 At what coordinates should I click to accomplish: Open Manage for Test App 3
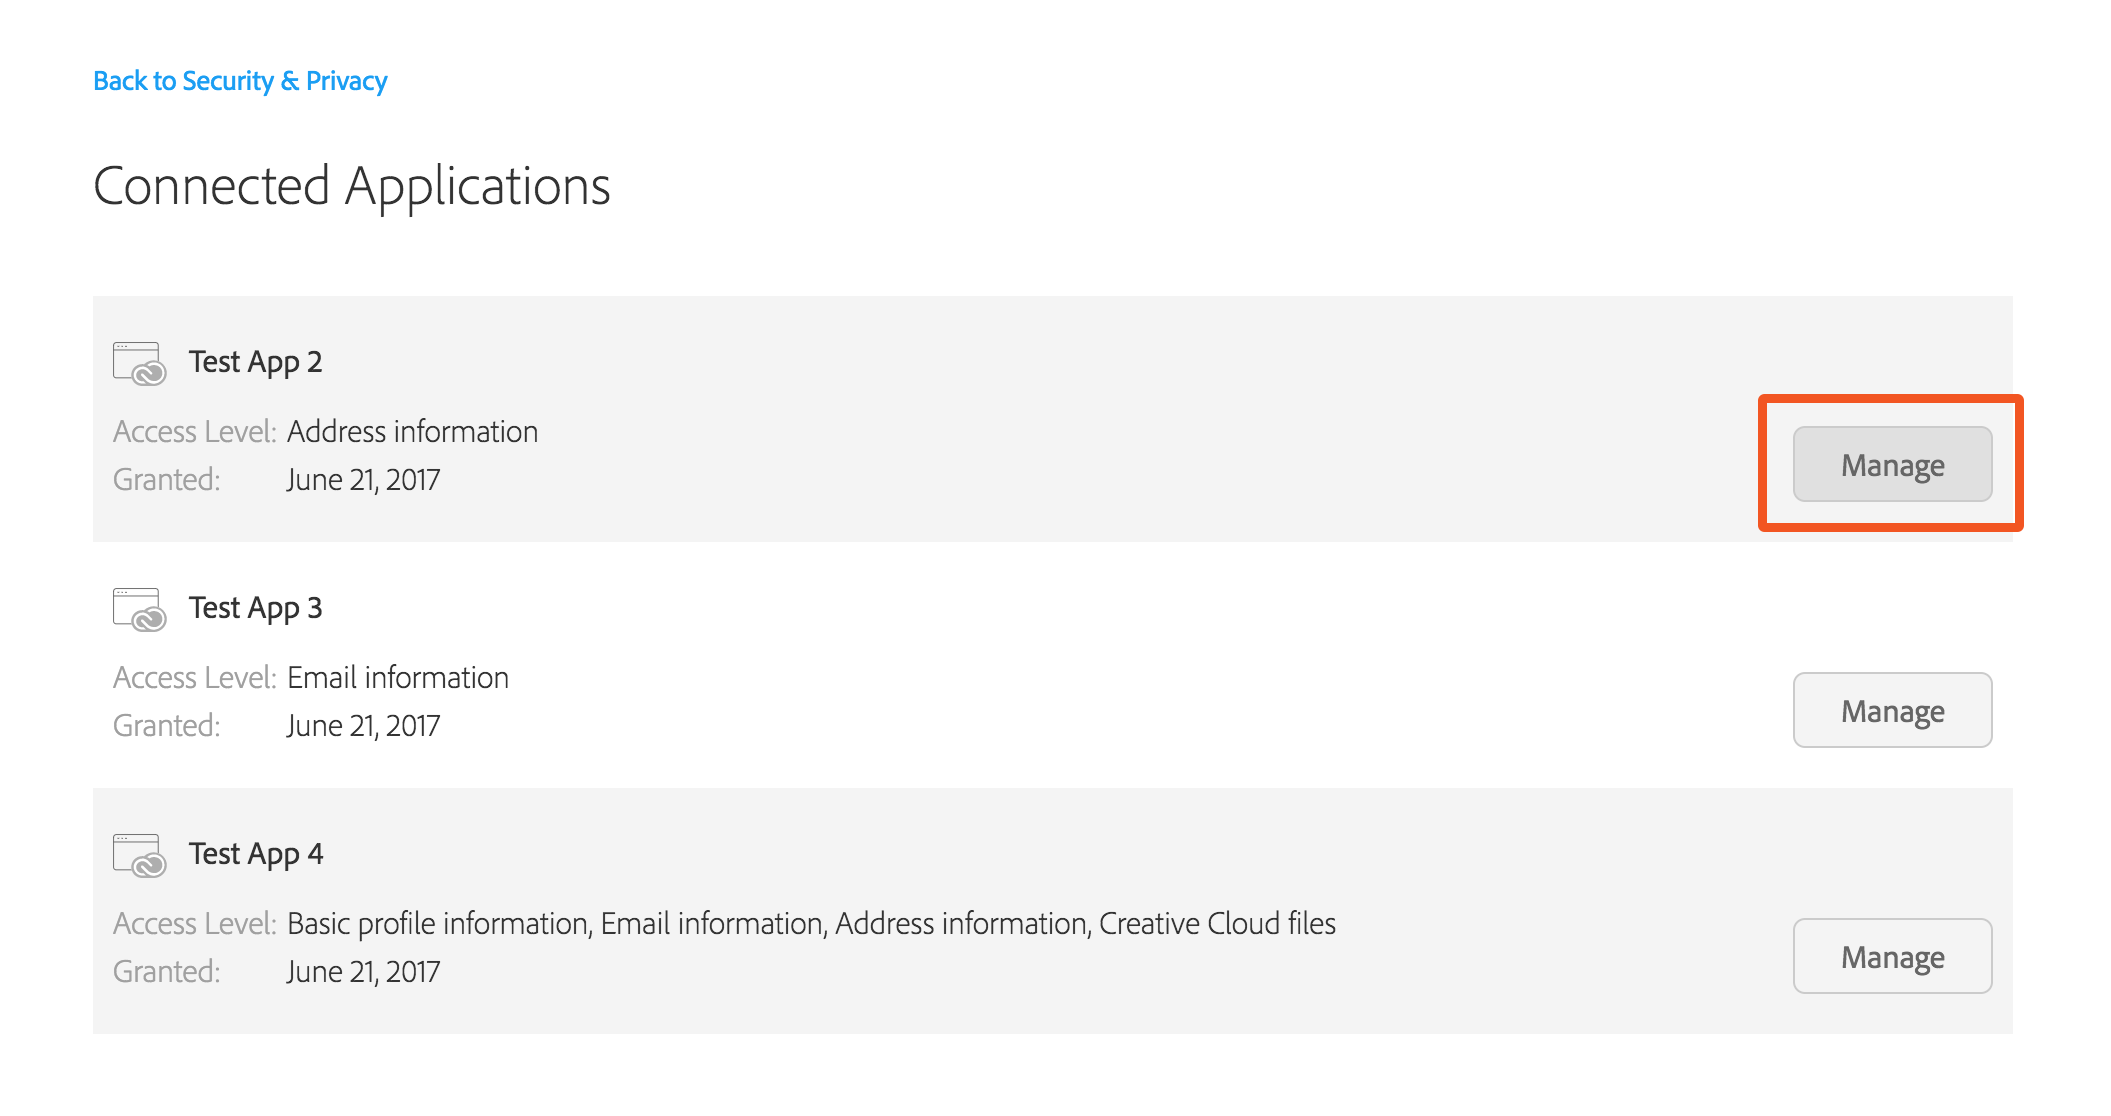pyautogui.click(x=1892, y=710)
